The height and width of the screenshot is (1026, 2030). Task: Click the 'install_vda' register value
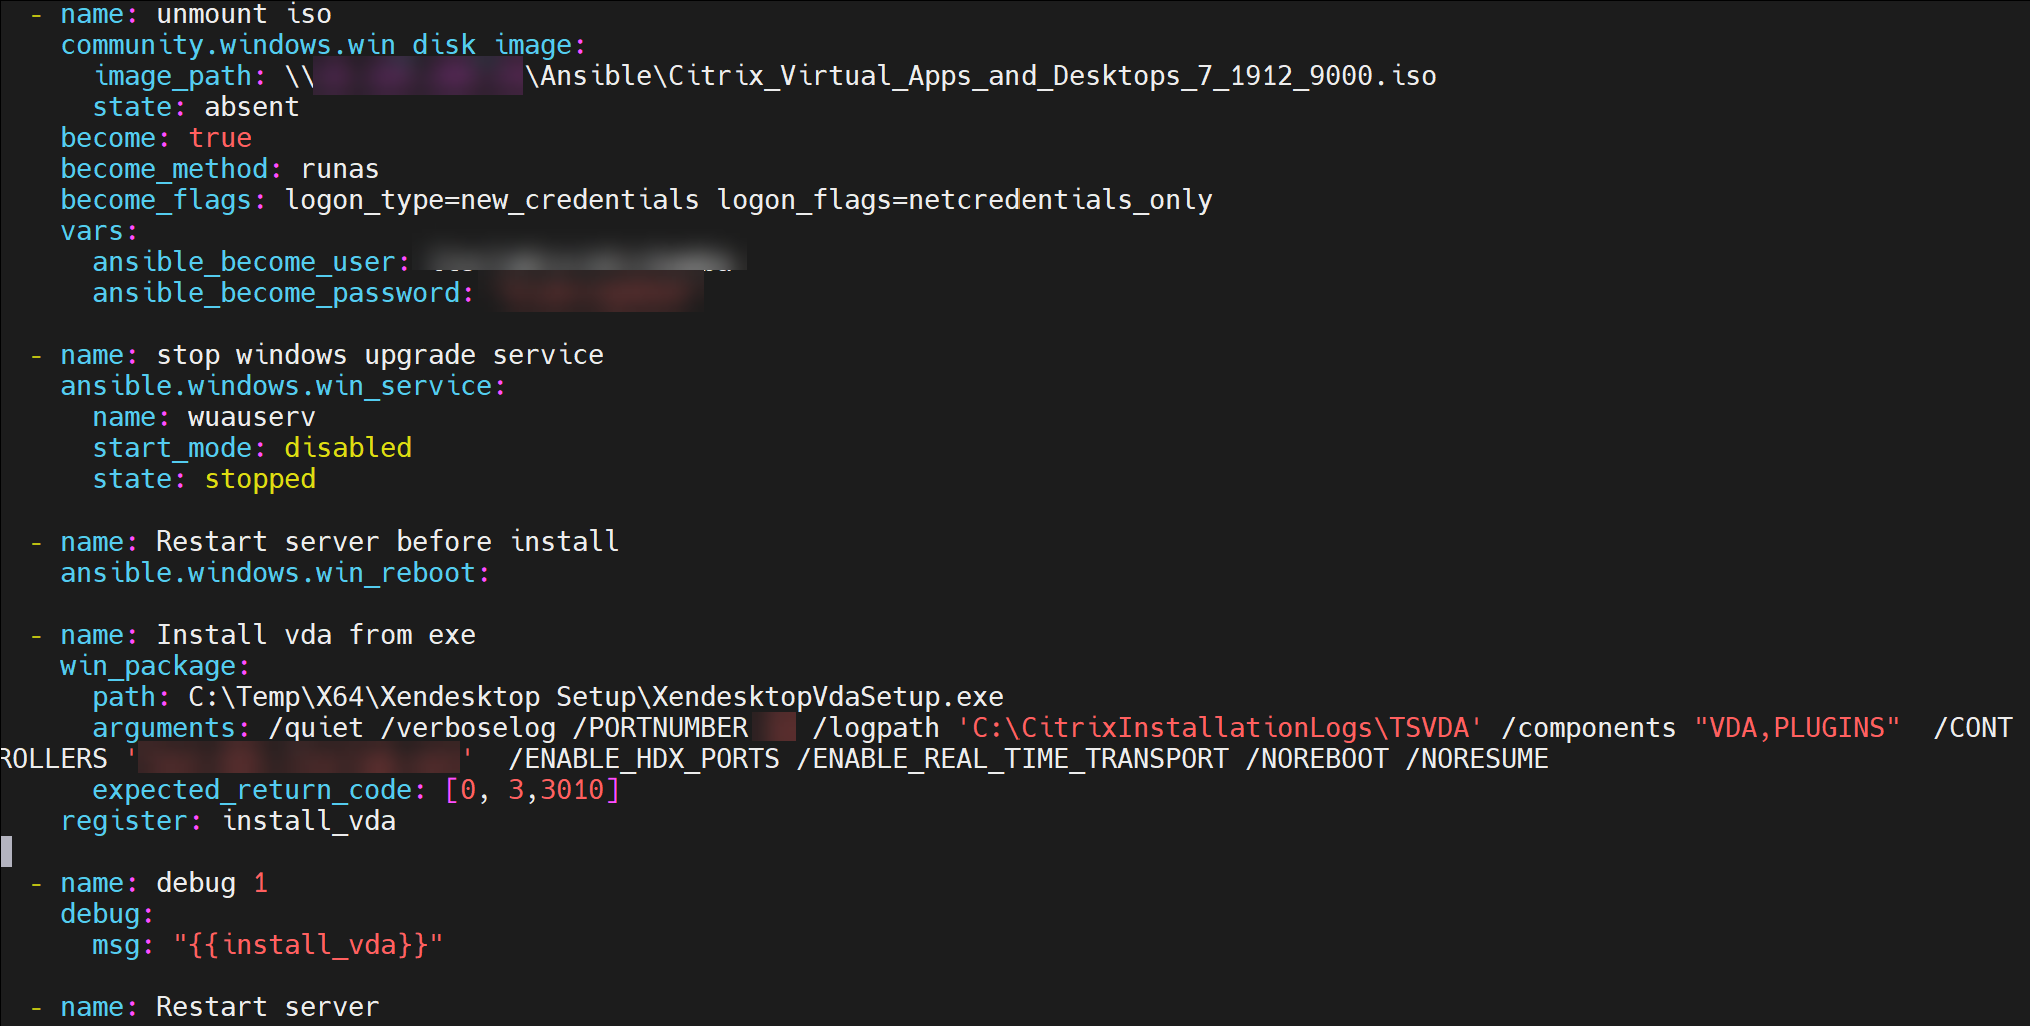pos(309,821)
